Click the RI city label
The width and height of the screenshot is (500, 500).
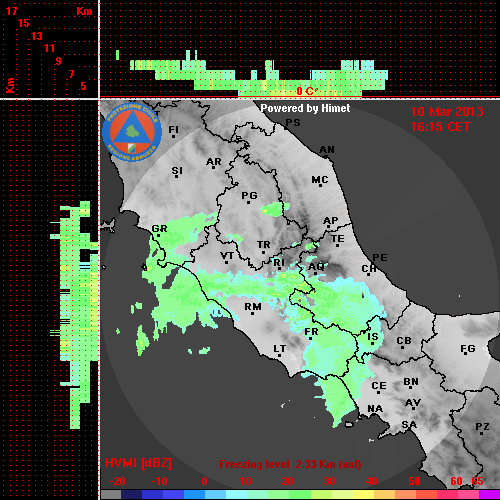(279, 263)
